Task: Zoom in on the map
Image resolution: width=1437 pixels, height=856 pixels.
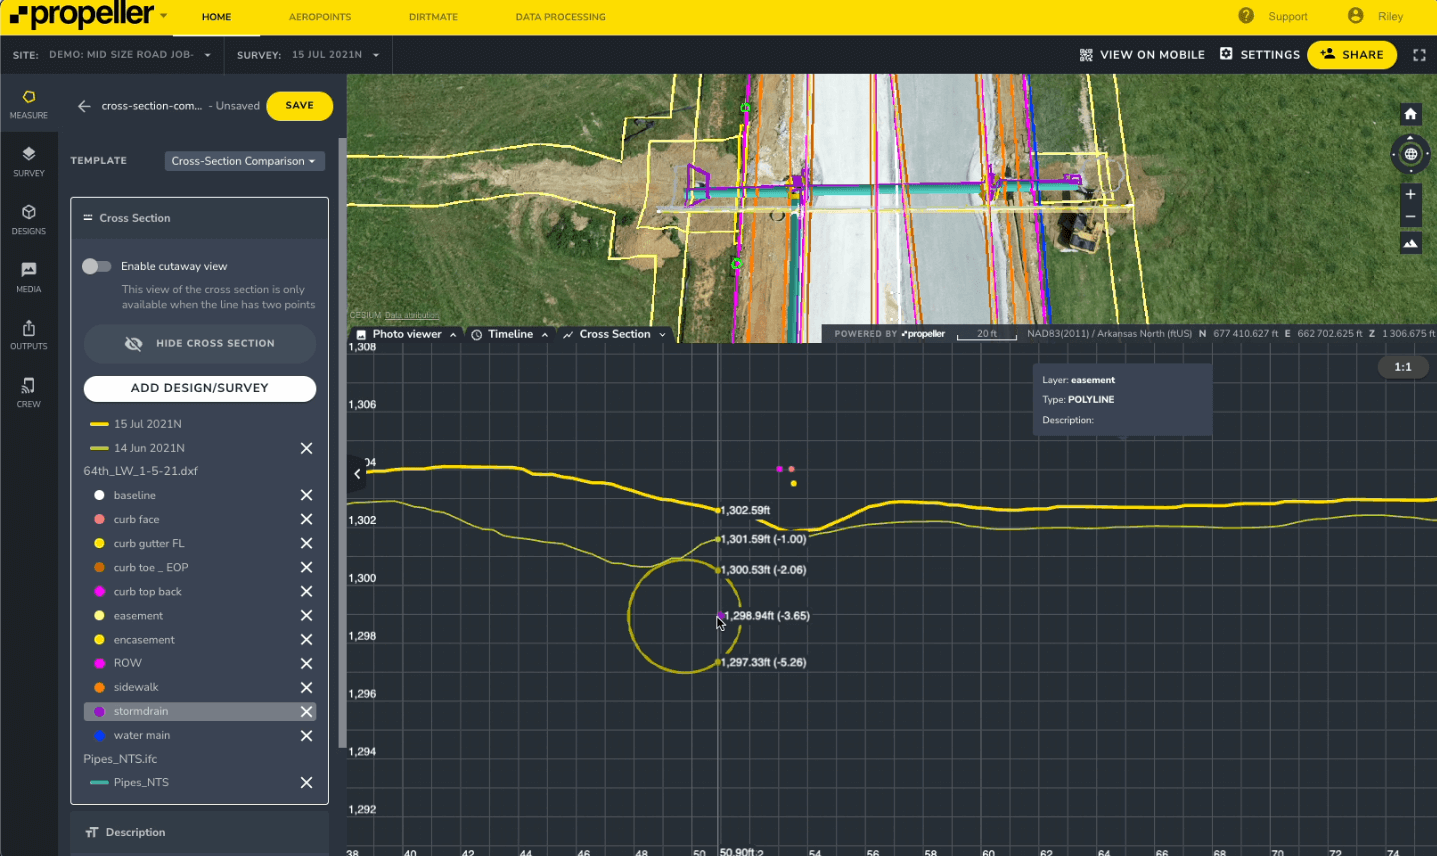Action: (x=1410, y=194)
